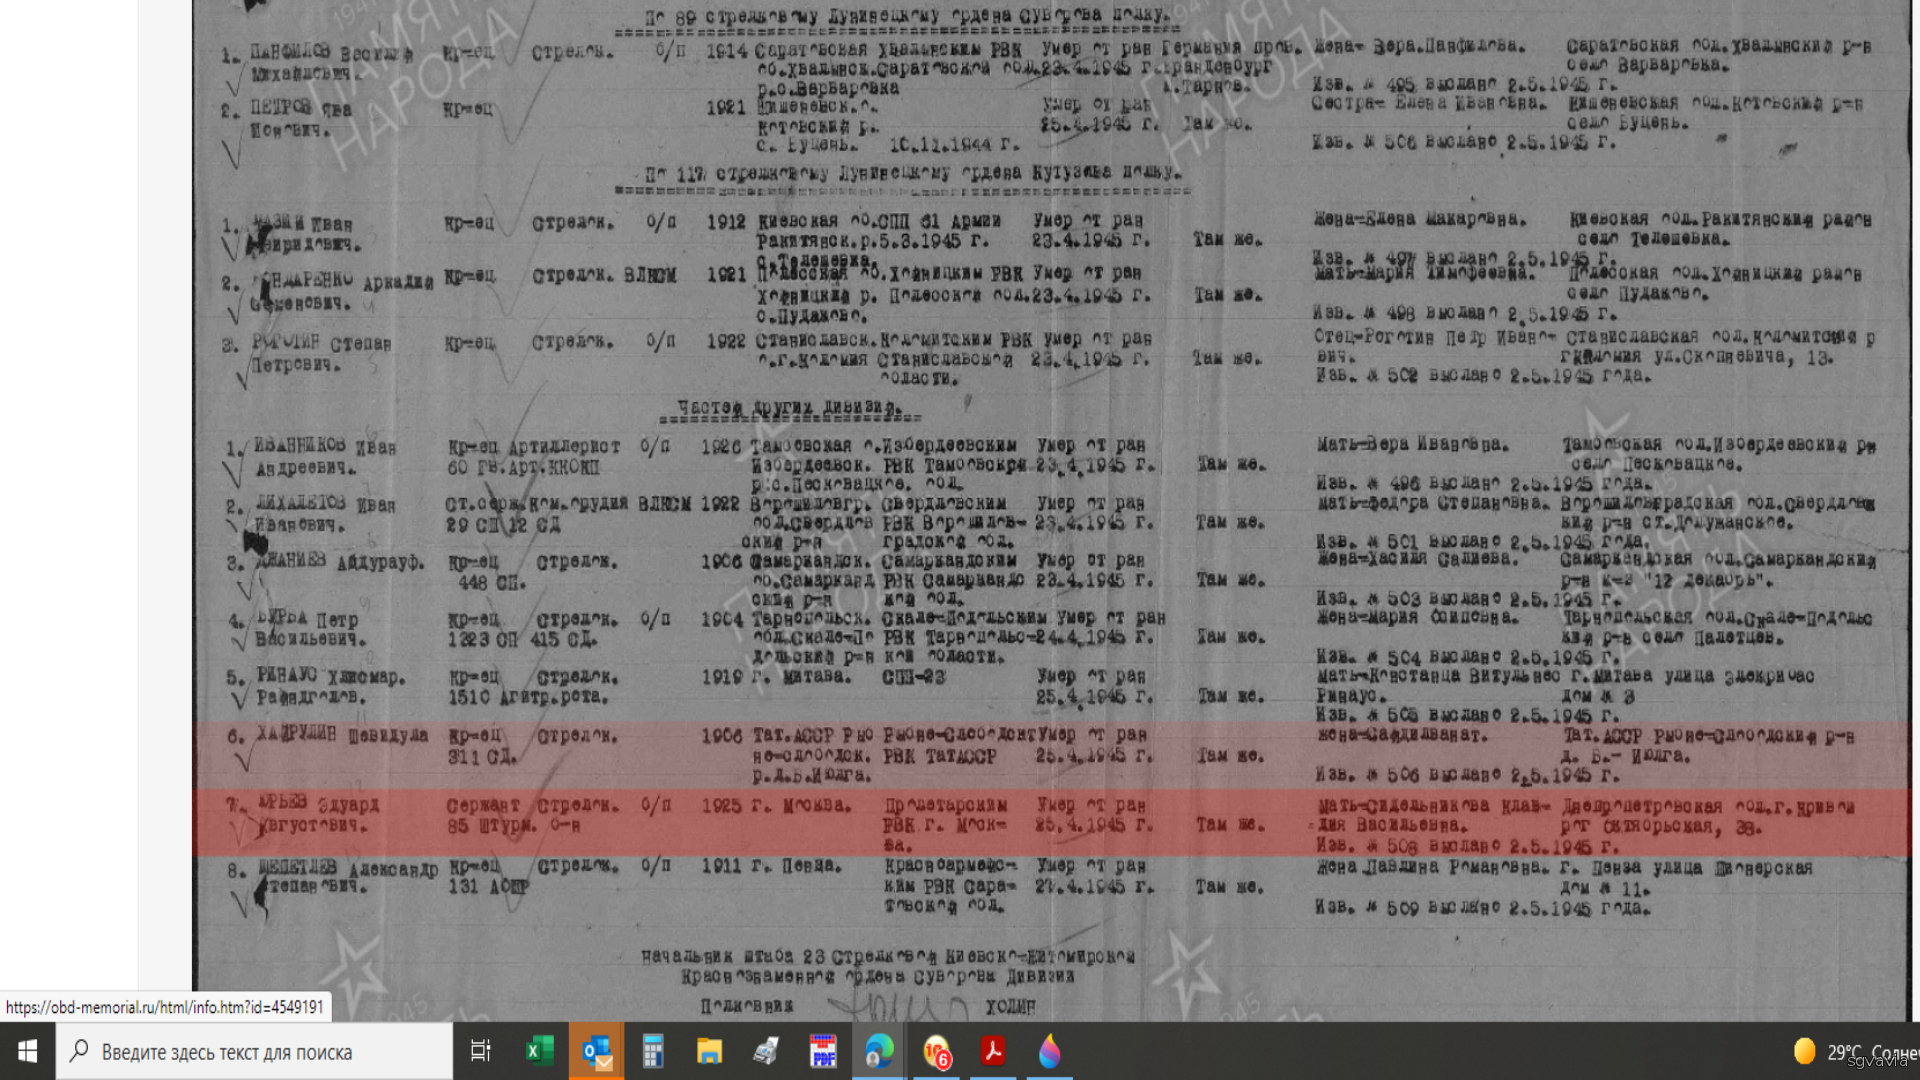
Task: Open the colorful droplet app in taskbar
Action: (1049, 1051)
